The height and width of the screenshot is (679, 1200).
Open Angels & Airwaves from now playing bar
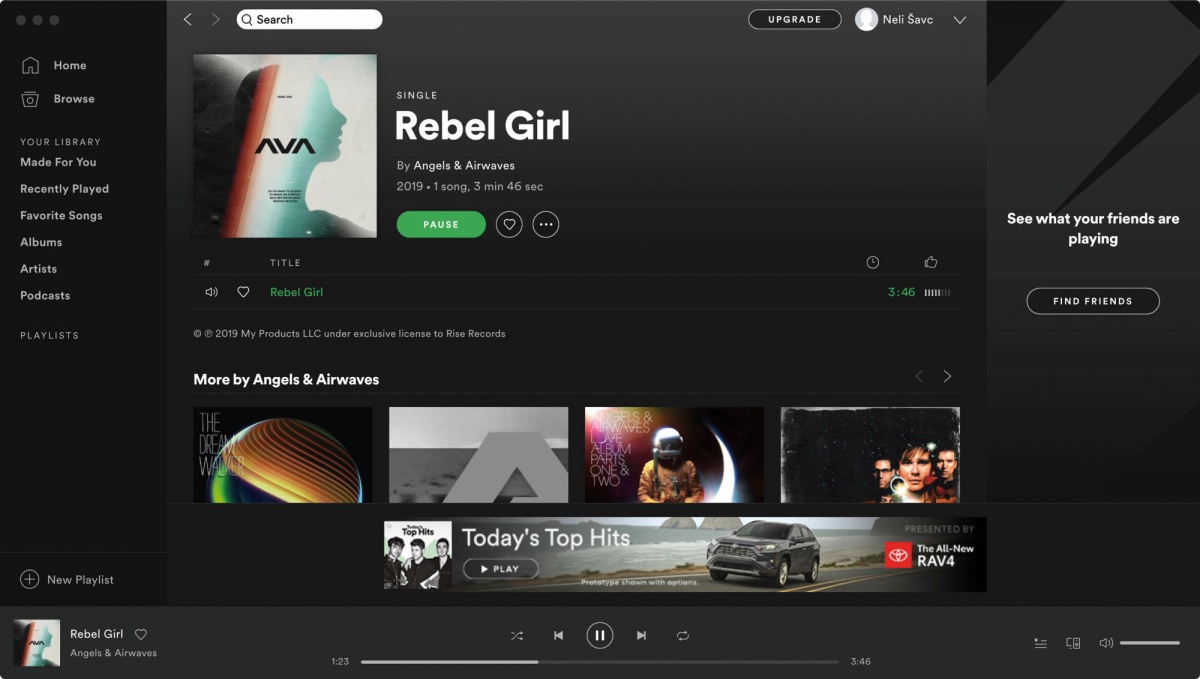click(113, 653)
